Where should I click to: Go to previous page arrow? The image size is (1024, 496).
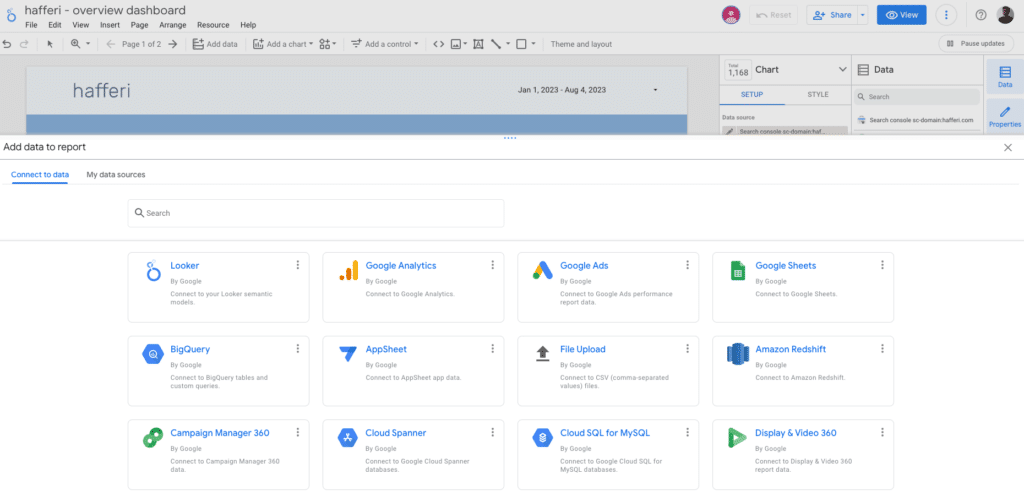tap(110, 44)
